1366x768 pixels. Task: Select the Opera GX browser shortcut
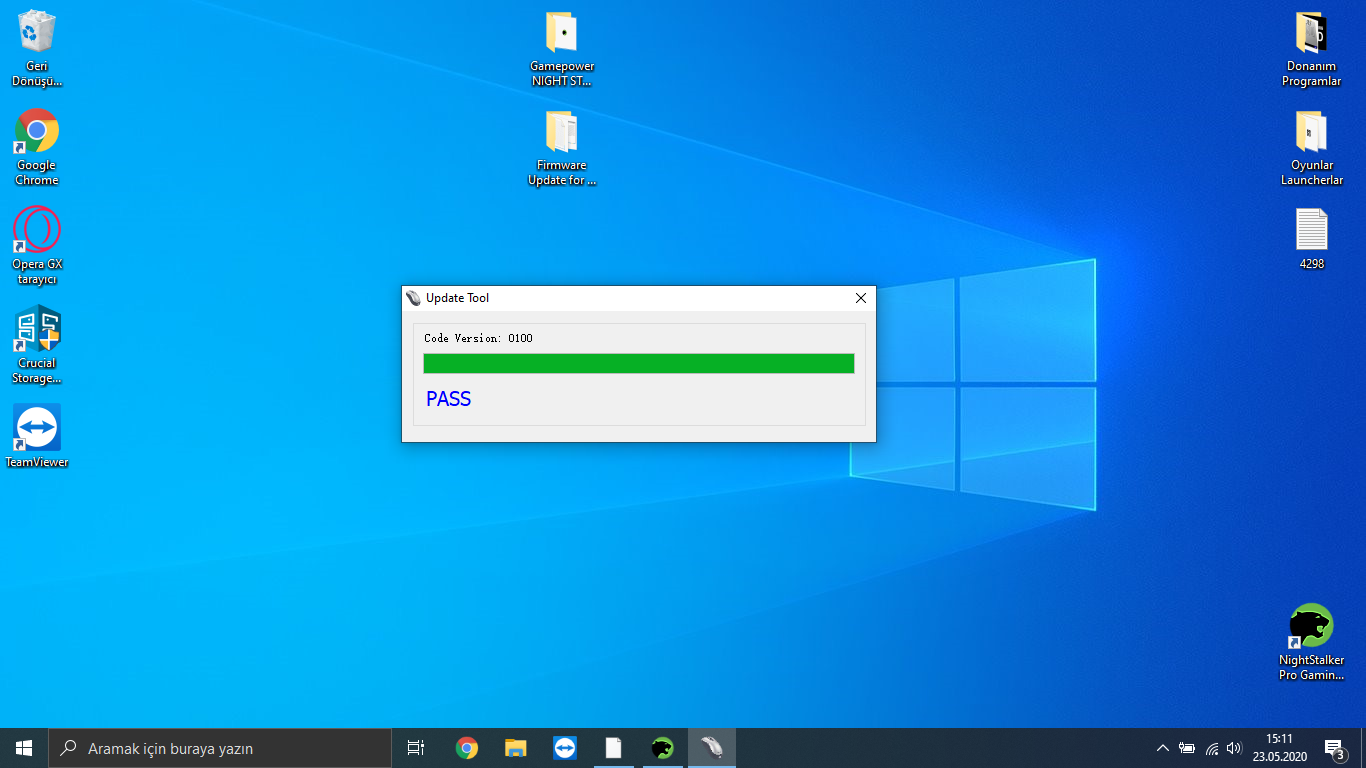[37, 246]
